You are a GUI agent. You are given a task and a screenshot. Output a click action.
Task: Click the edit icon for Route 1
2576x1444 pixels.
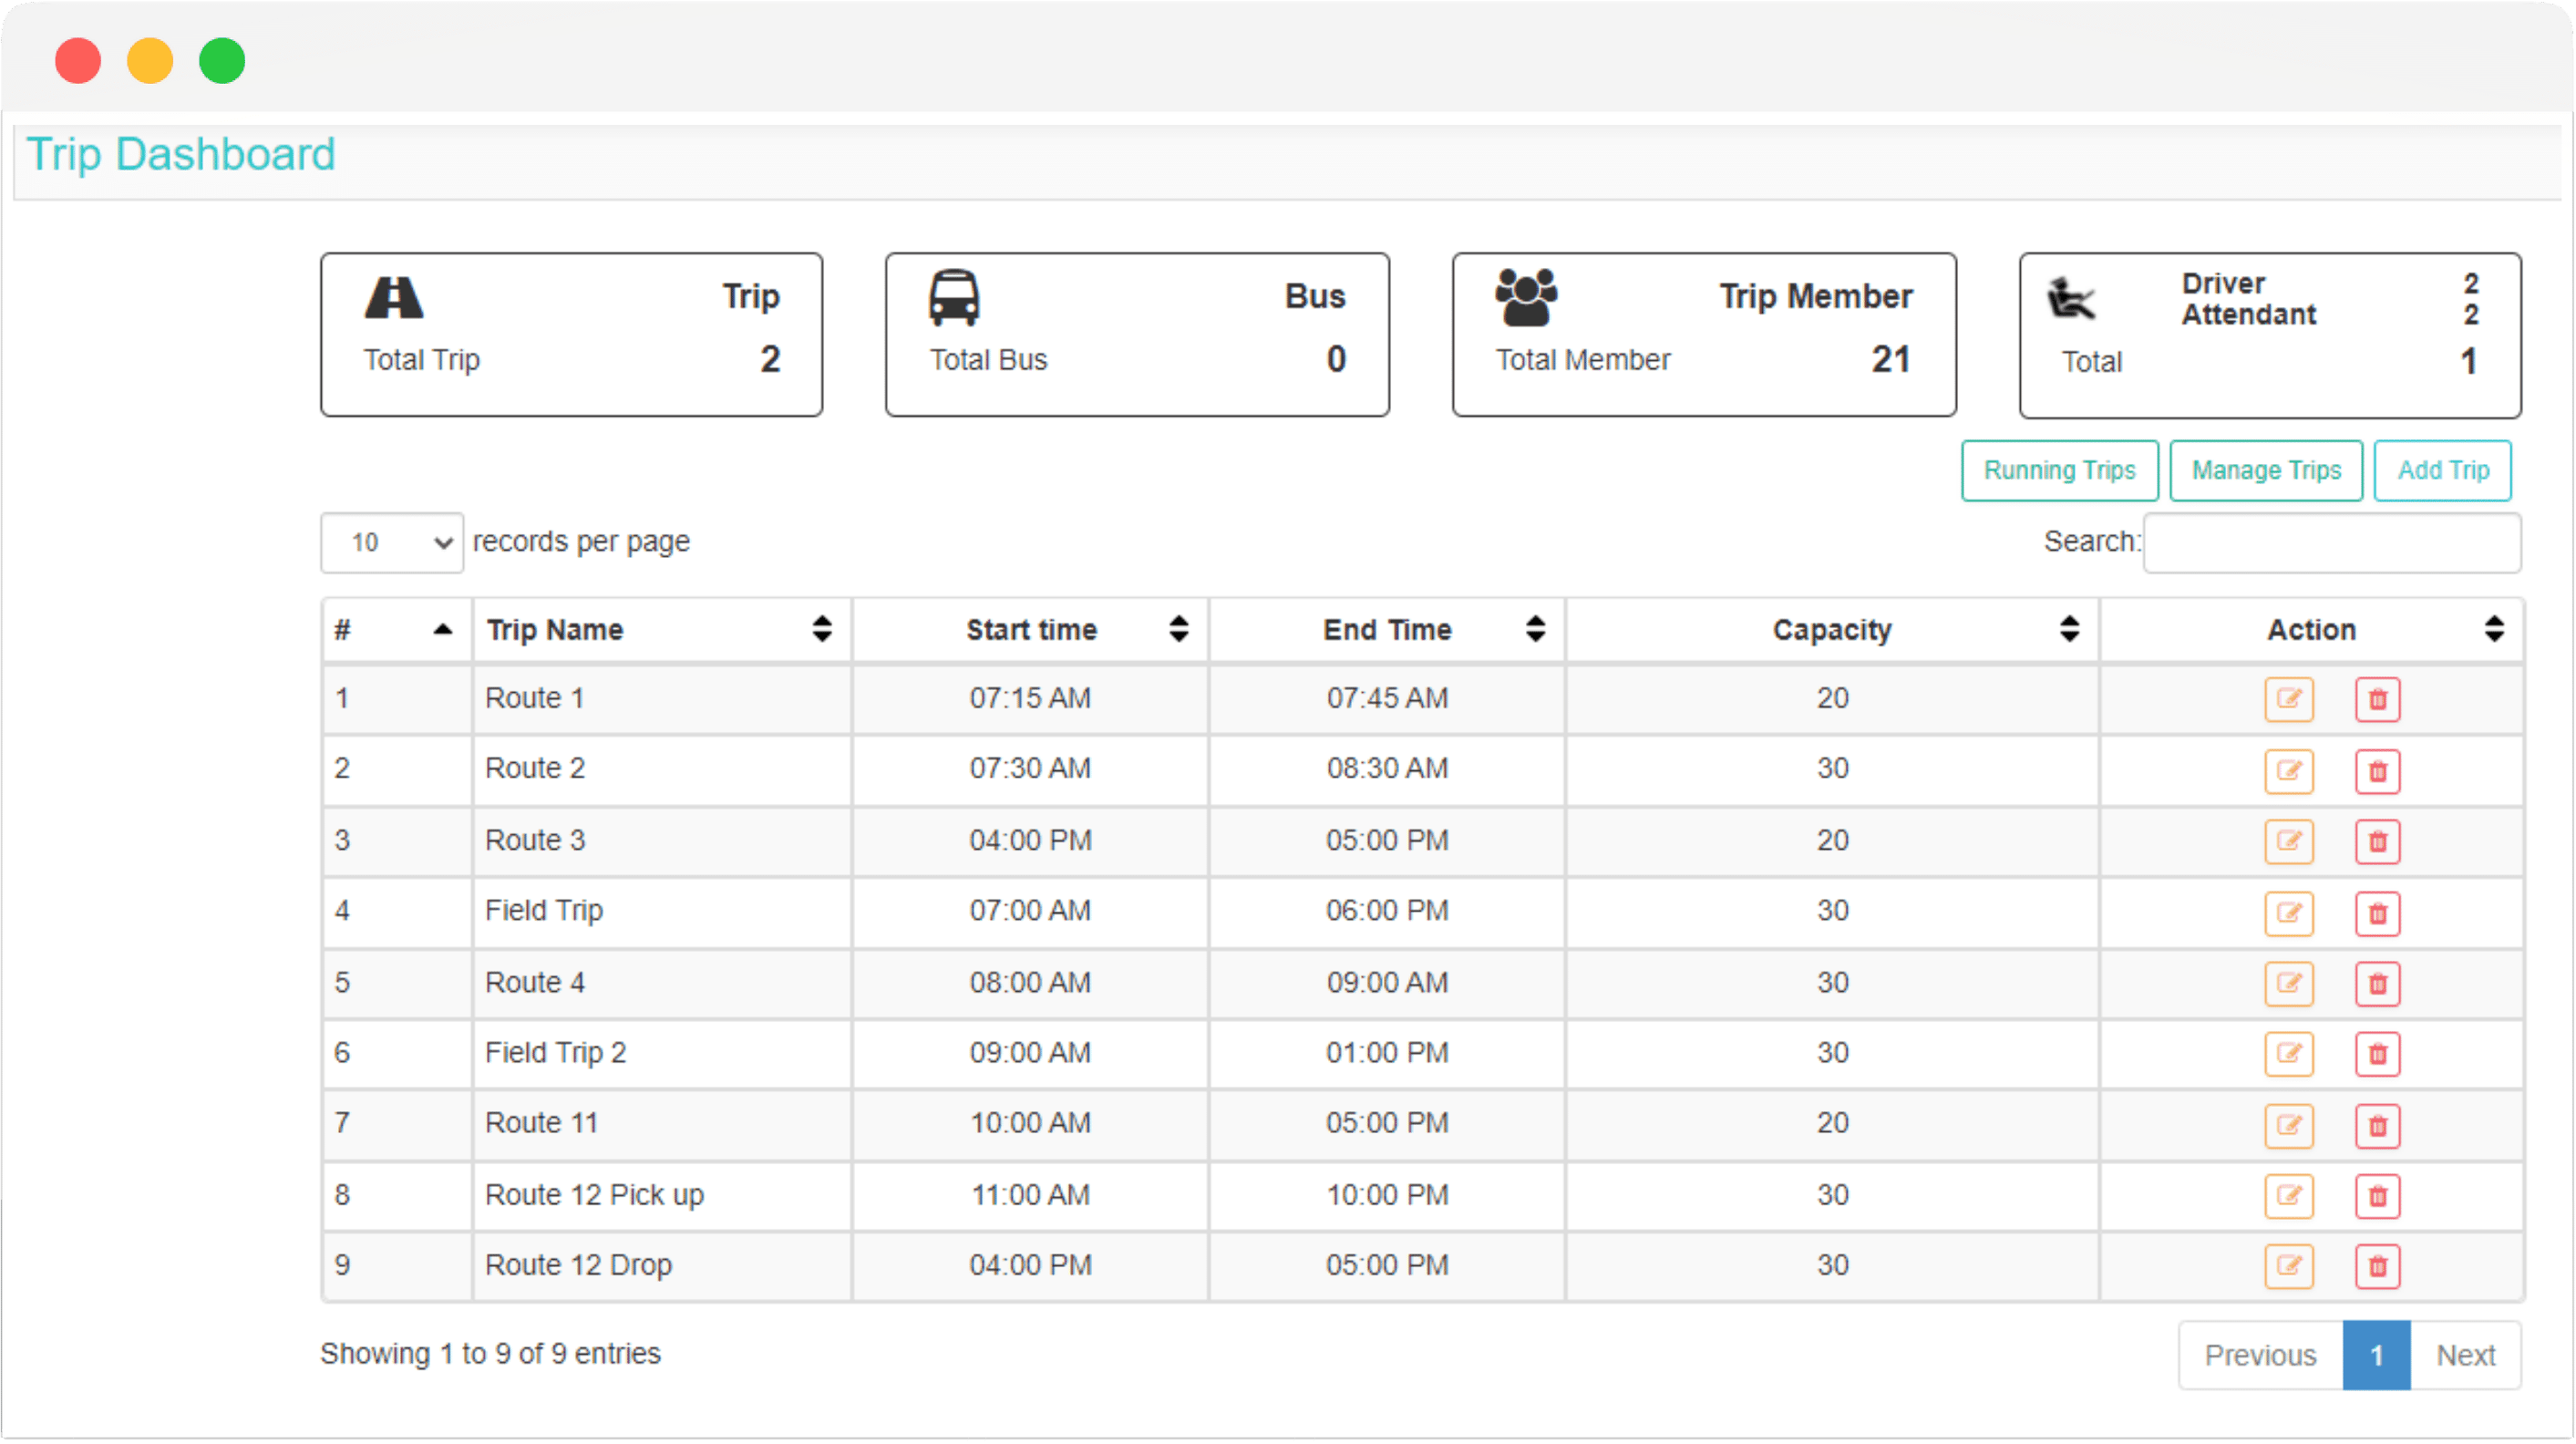(2288, 697)
